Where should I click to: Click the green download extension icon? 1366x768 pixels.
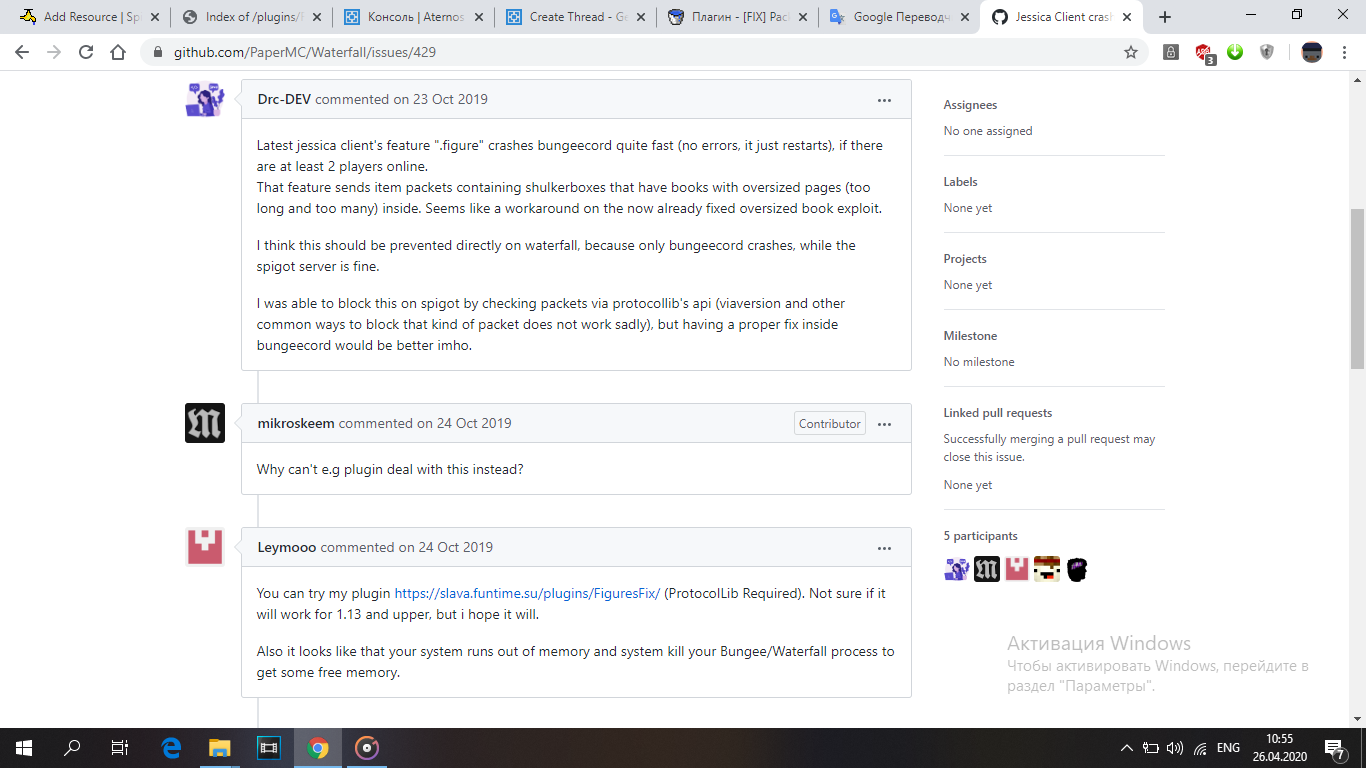click(1235, 52)
